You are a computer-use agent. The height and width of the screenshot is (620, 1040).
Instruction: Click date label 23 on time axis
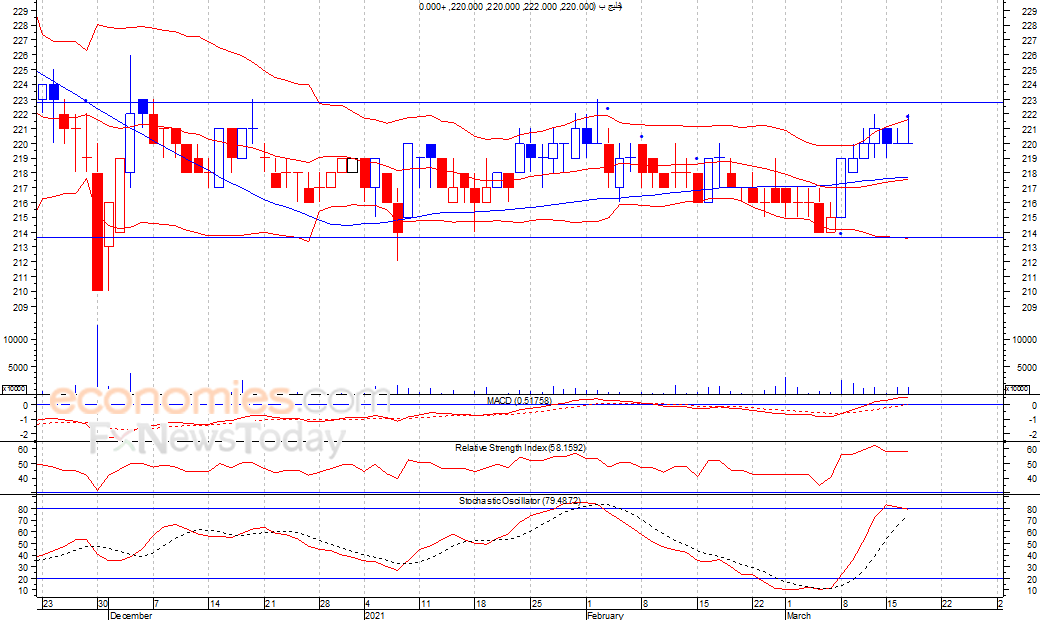tap(47, 603)
